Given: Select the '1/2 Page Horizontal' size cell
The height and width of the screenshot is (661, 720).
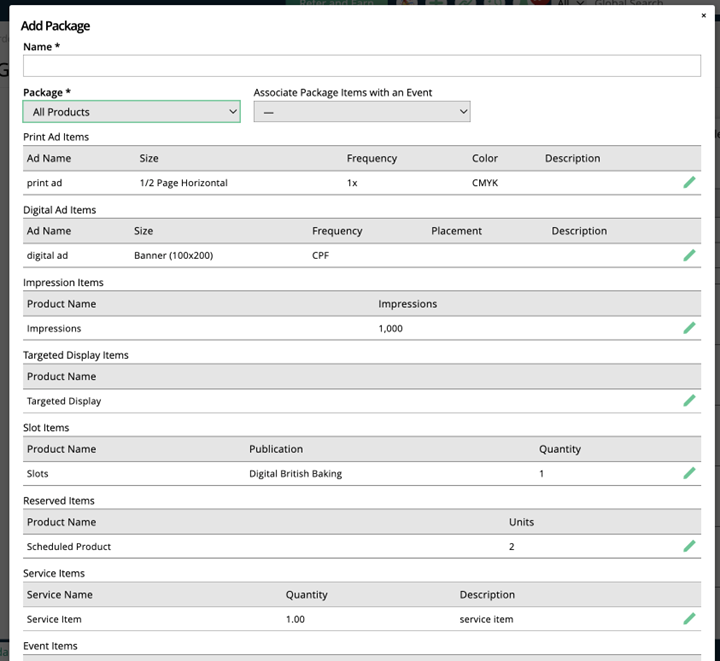Looking at the screenshot, I should click(184, 183).
